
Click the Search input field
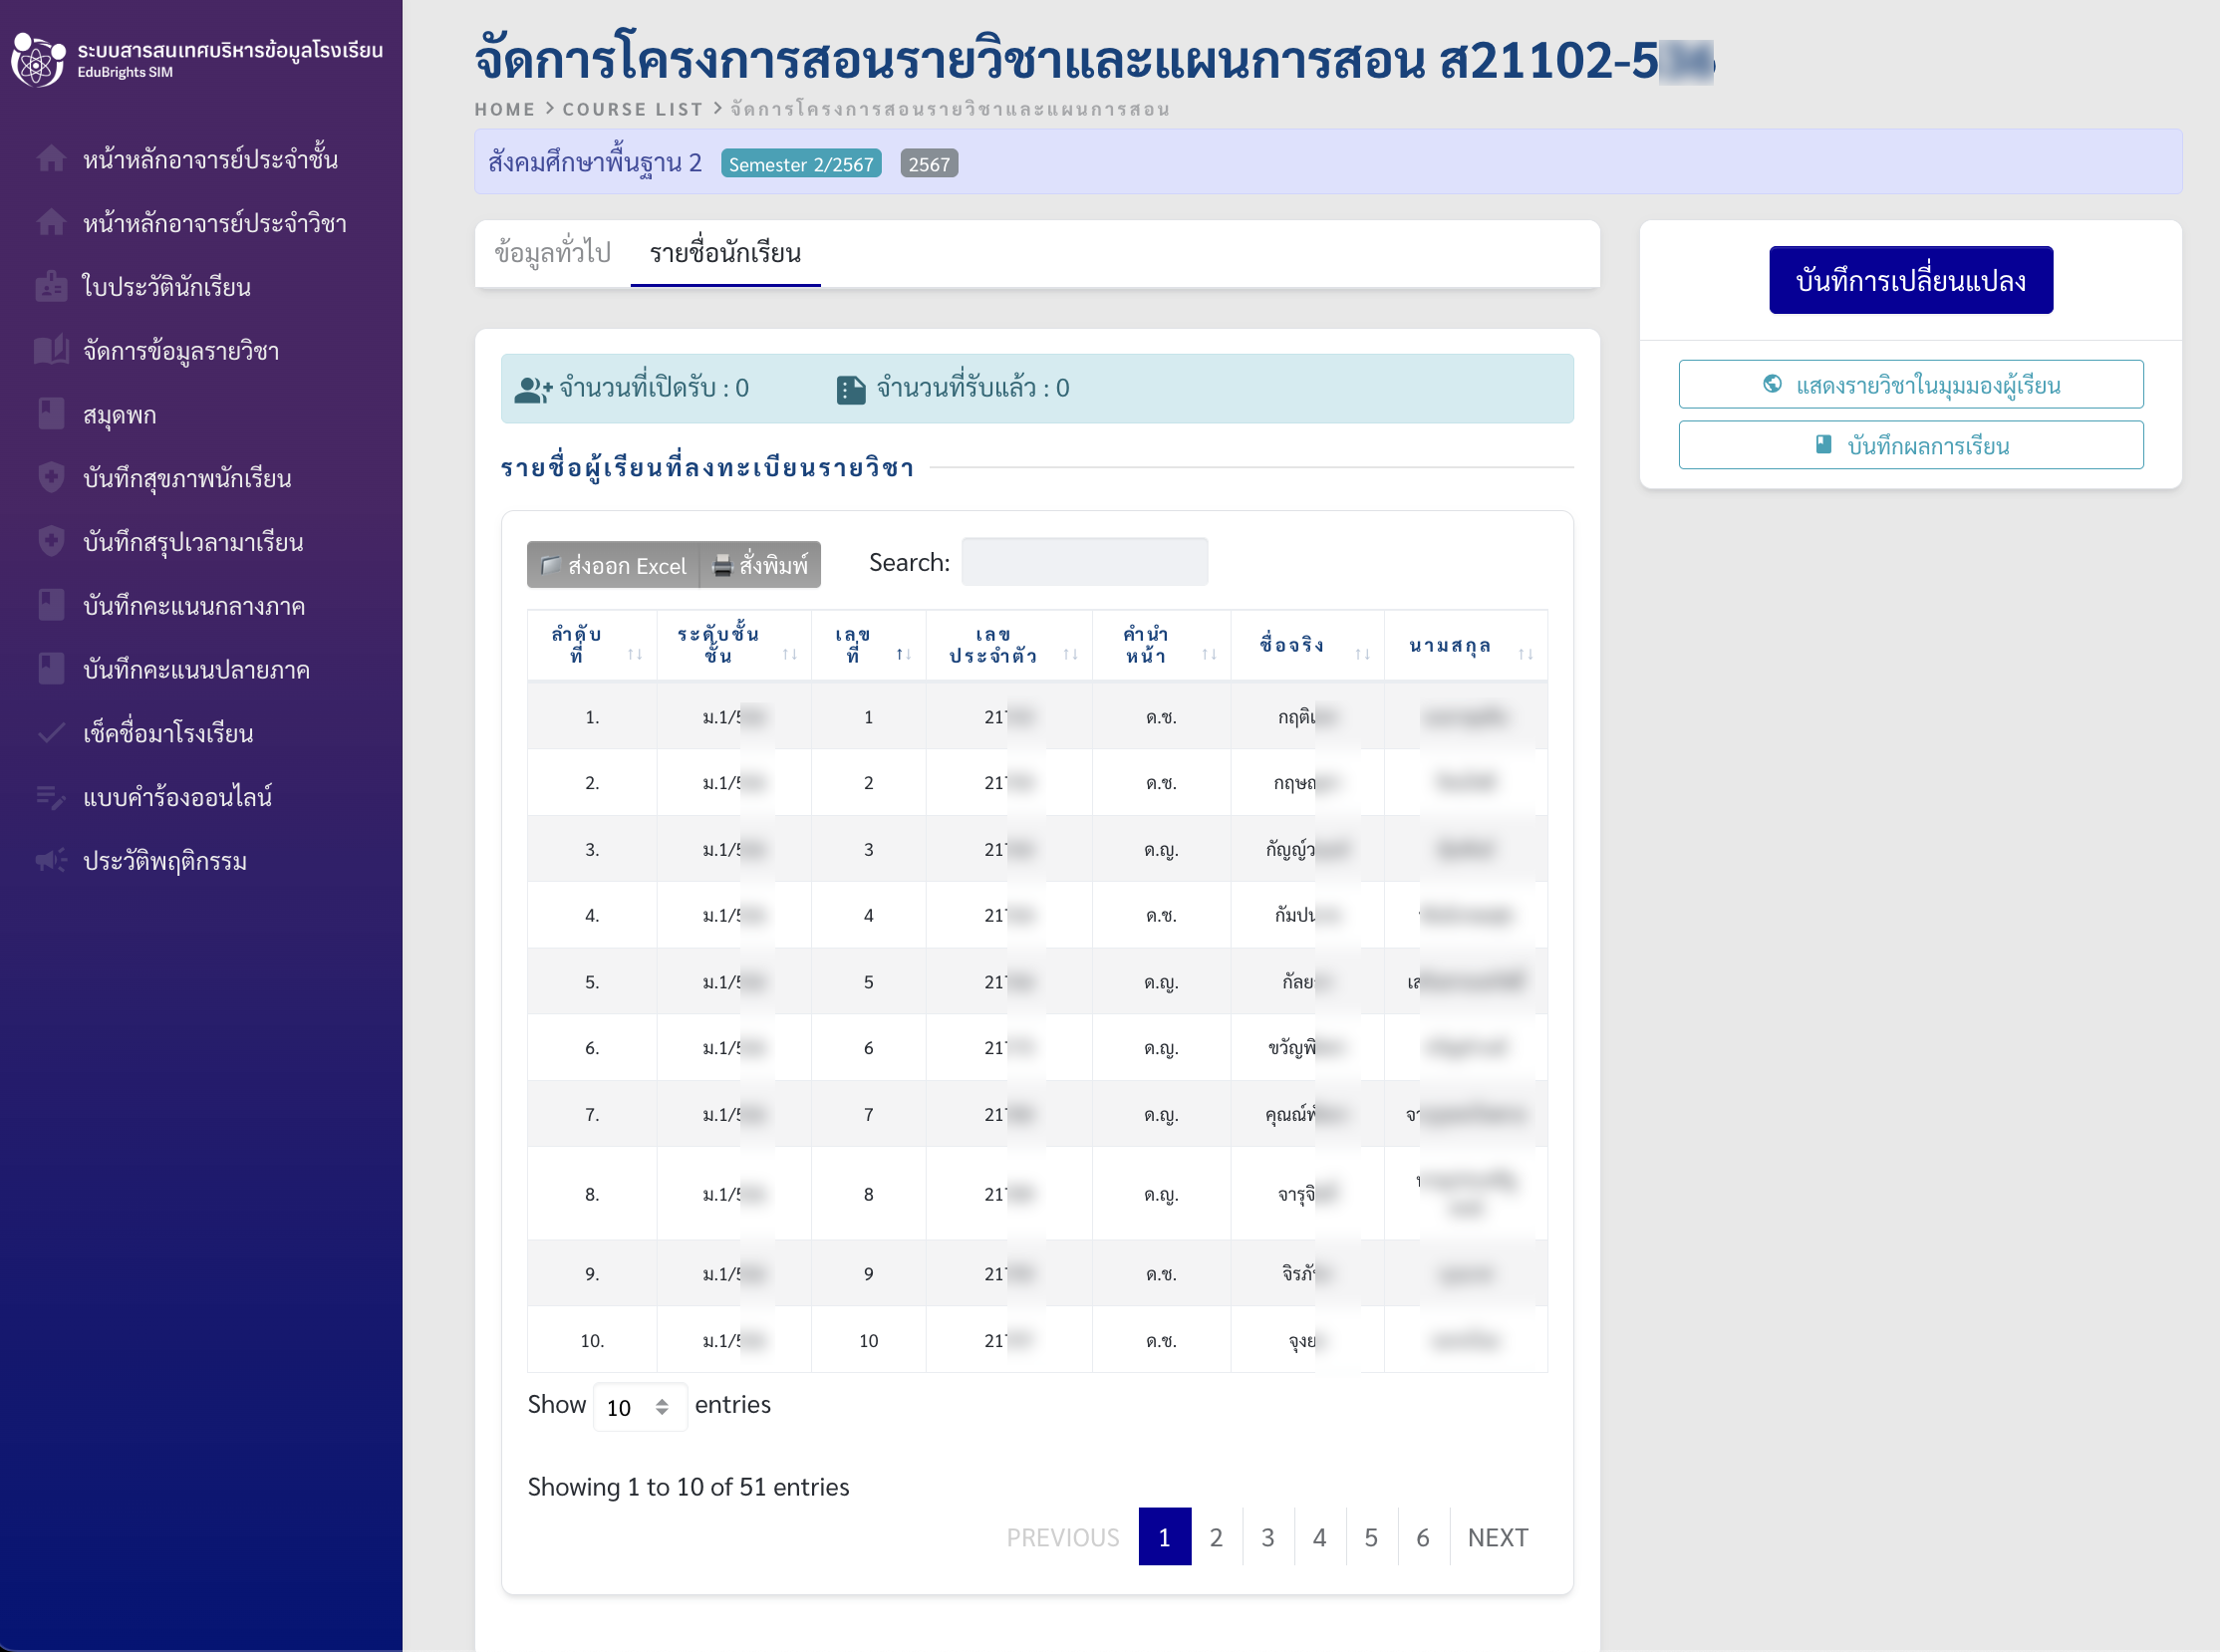coord(1084,562)
